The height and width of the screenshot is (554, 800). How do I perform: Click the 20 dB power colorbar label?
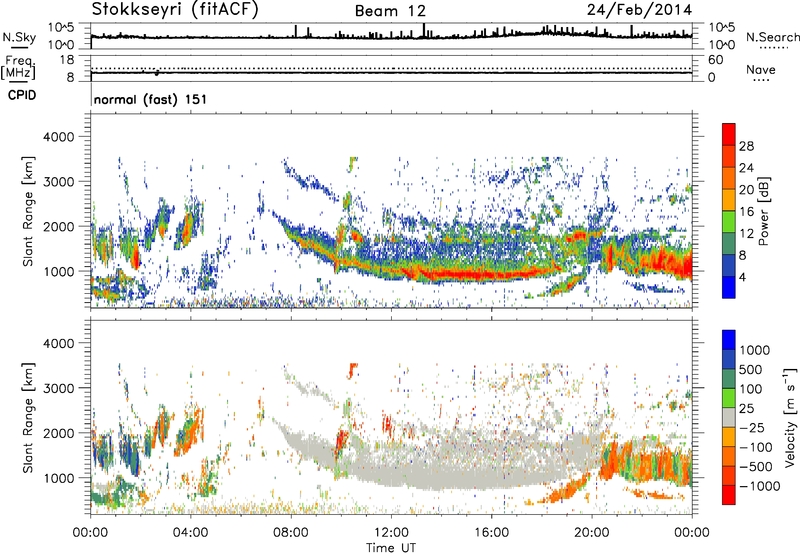tap(746, 190)
